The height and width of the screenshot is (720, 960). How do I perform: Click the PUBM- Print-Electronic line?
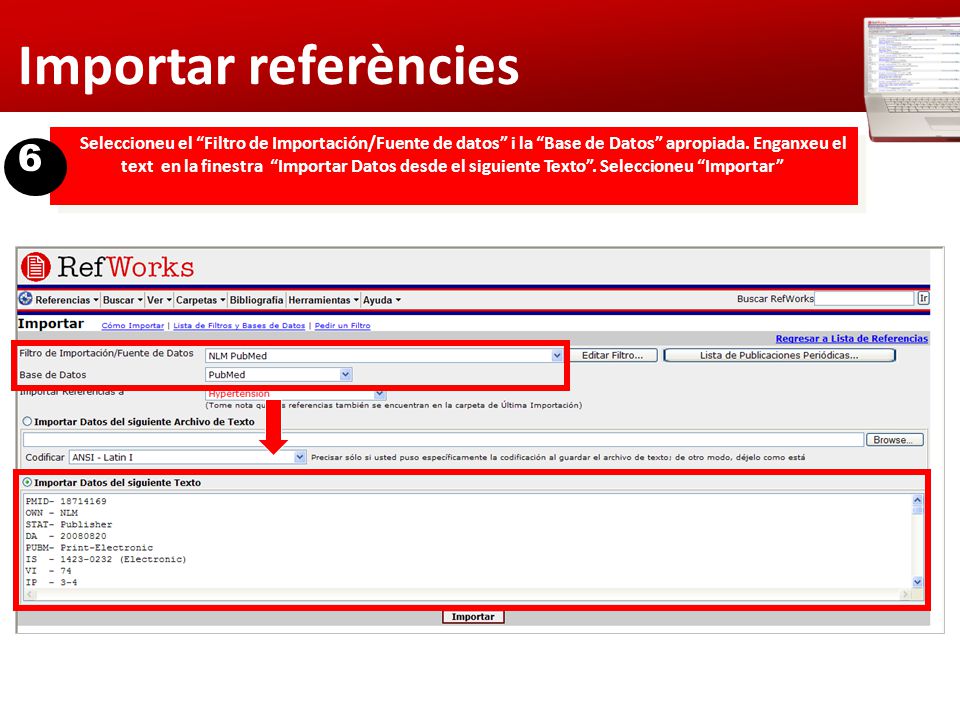click(x=89, y=548)
